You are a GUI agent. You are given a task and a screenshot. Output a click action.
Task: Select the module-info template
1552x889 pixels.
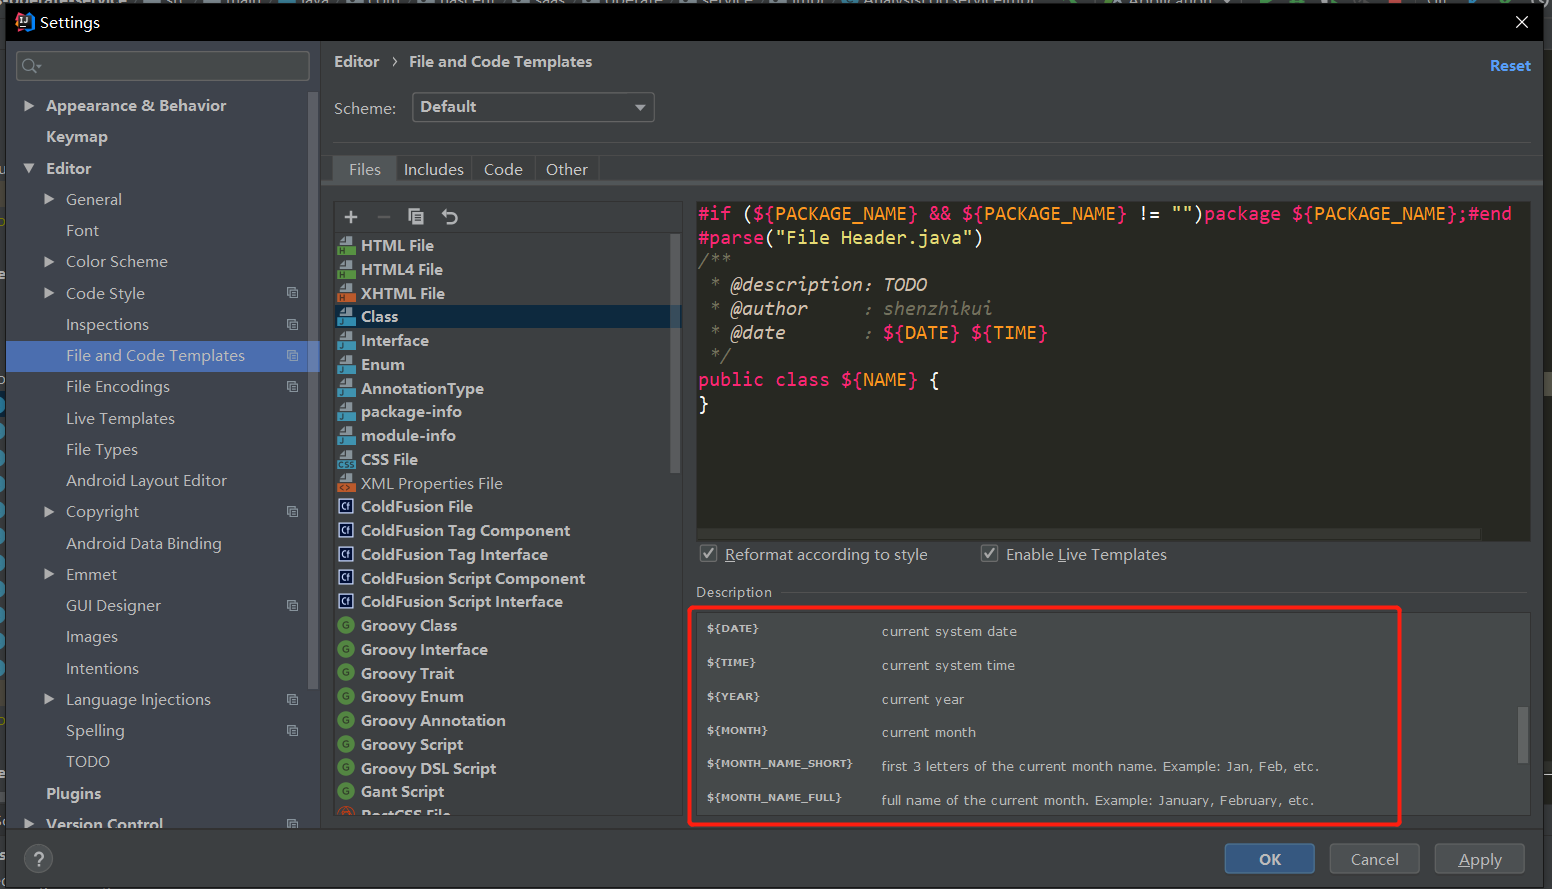tap(408, 435)
